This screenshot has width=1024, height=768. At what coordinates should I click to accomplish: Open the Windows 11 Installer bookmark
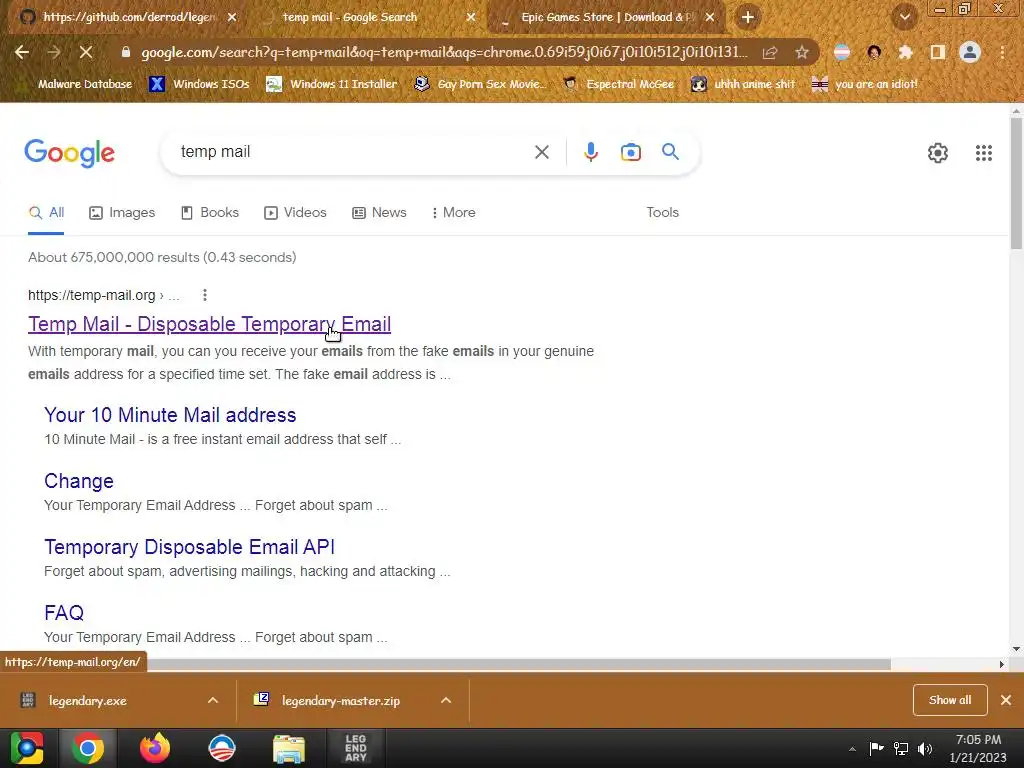click(x=332, y=84)
